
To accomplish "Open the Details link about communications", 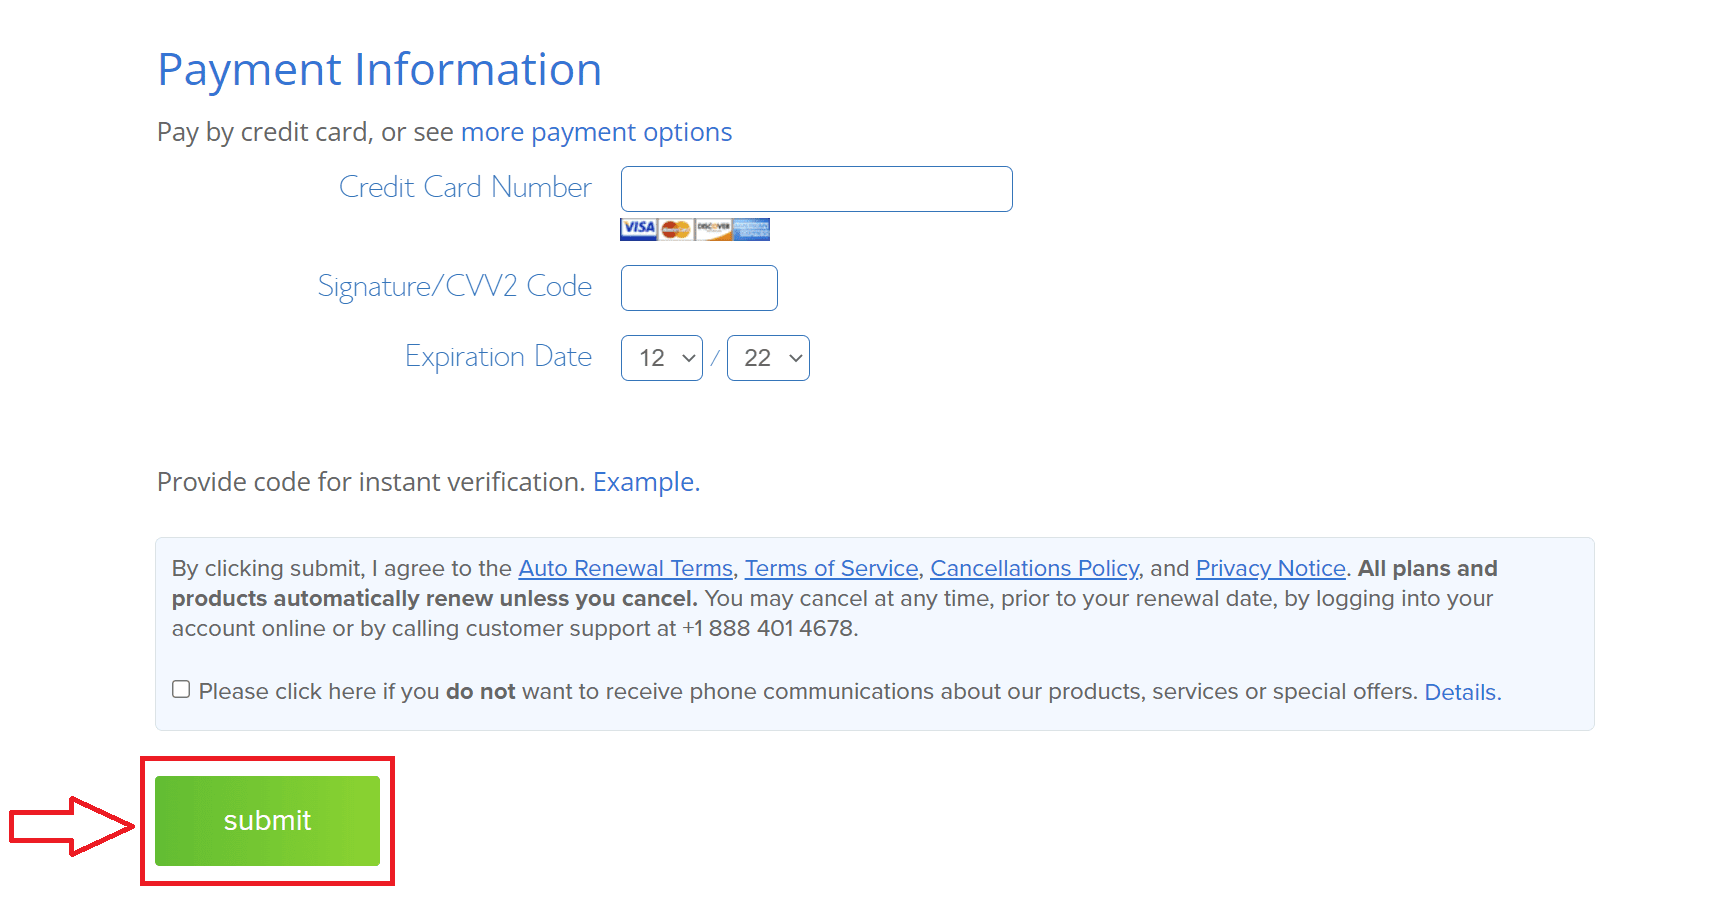I will click(1462, 692).
